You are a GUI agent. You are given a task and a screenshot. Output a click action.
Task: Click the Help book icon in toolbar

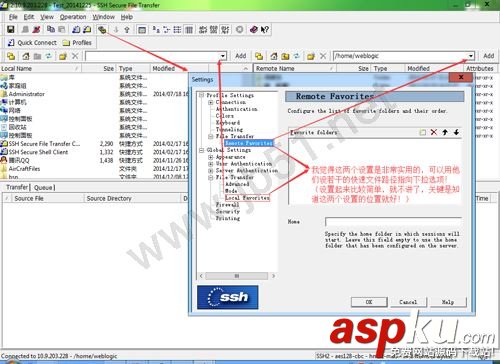[254, 30]
